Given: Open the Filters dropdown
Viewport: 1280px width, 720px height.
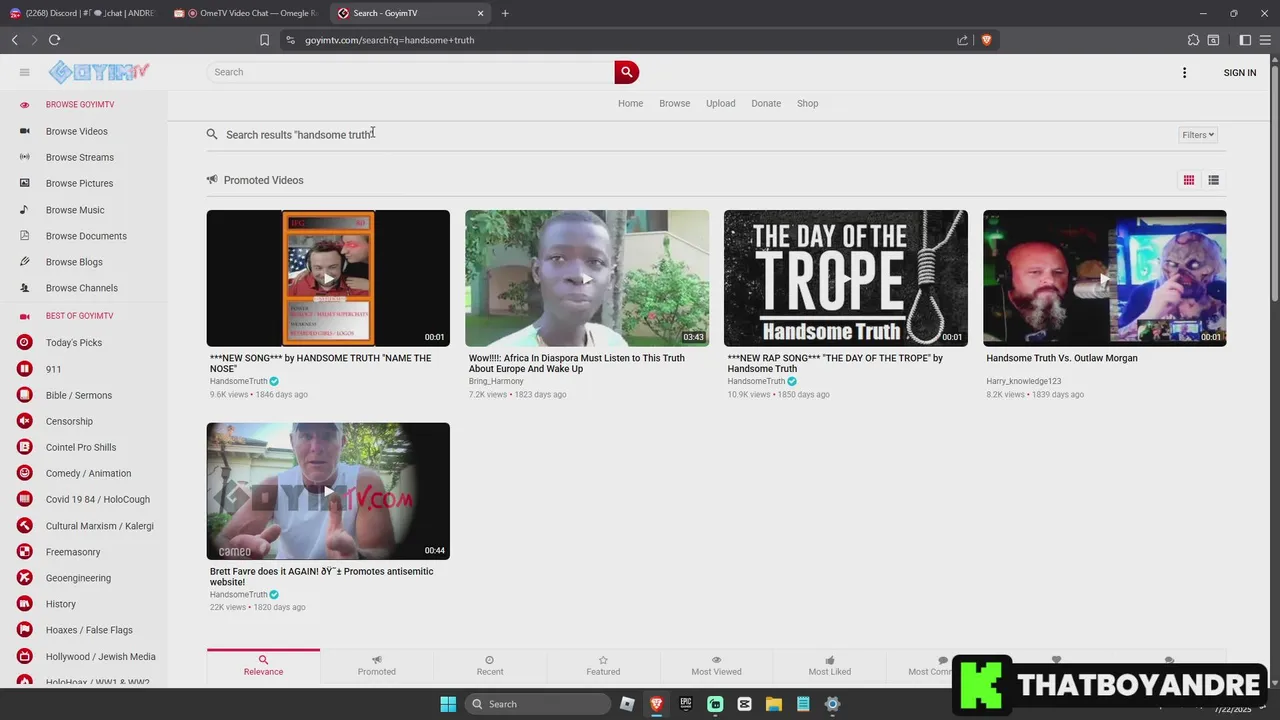Looking at the screenshot, I should (1198, 135).
